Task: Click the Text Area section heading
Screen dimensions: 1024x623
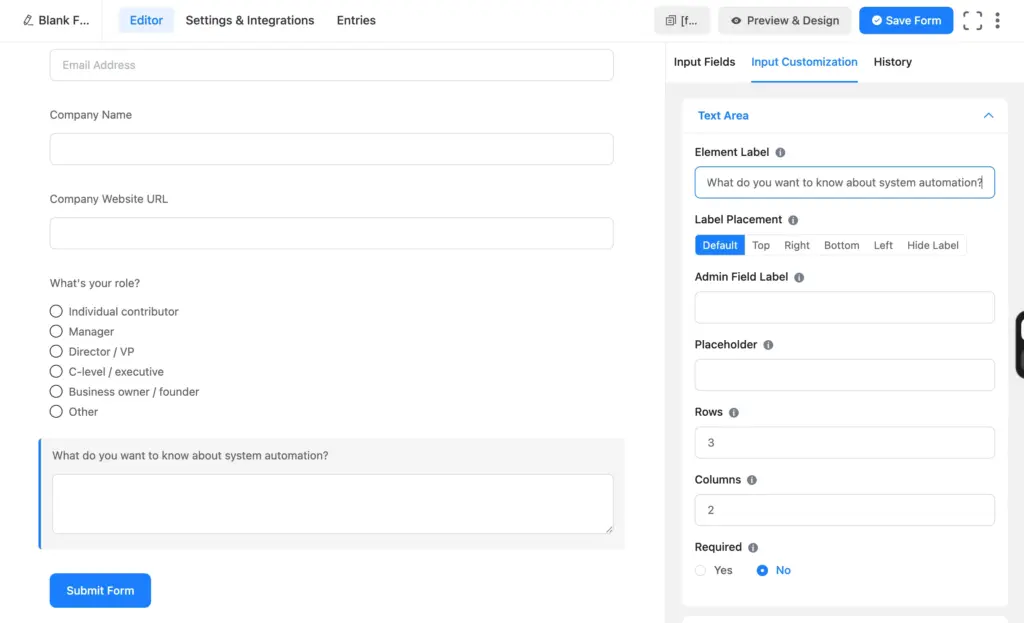Action: (722, 116)
